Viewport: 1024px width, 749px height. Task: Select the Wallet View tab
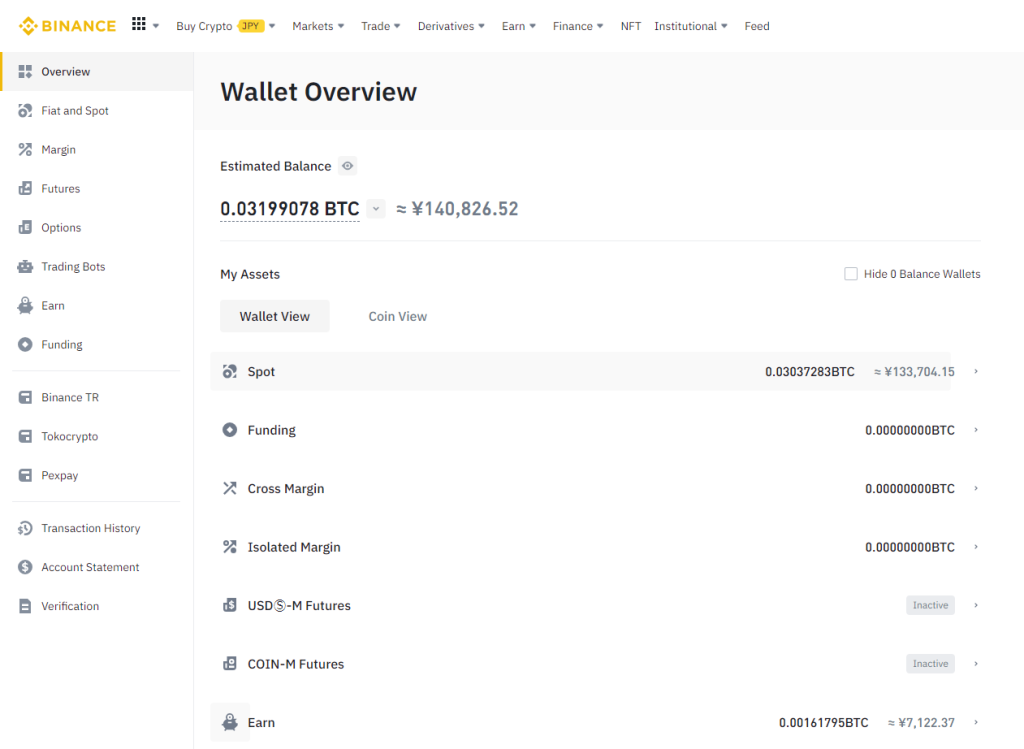point(274,316)
